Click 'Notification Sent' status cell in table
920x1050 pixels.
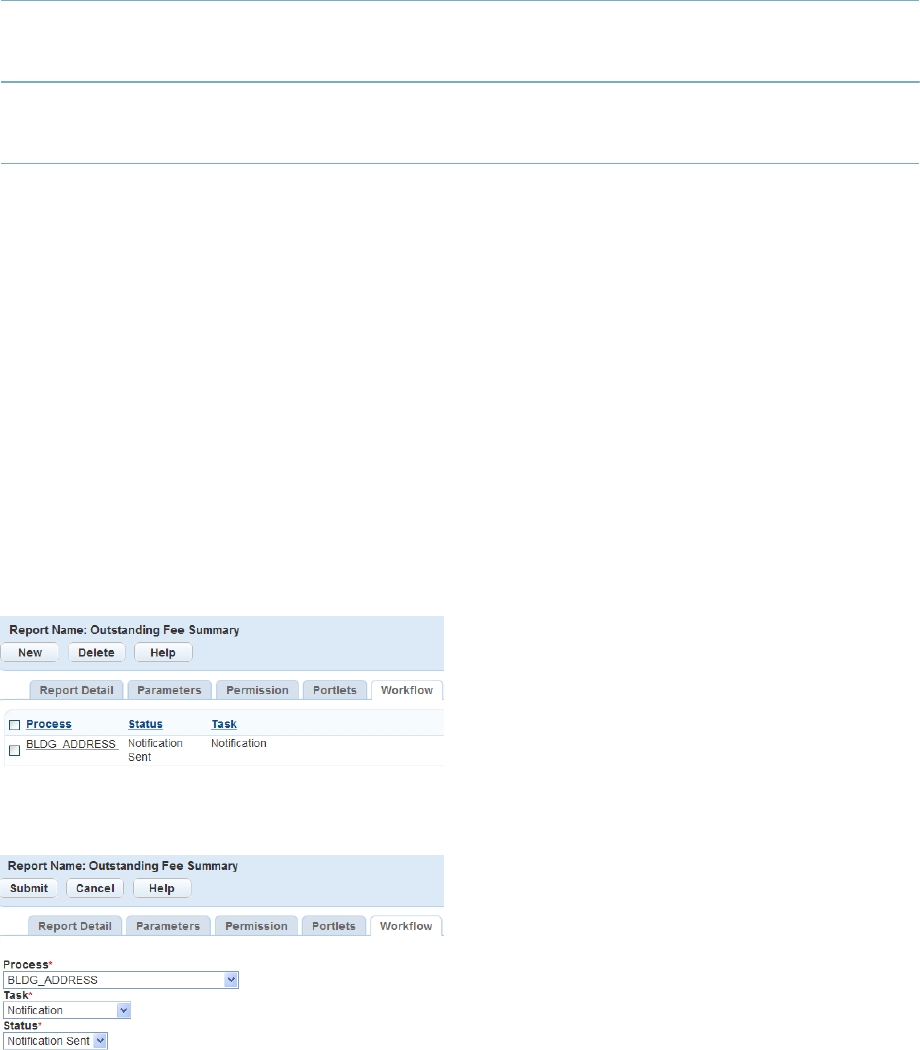pos(155,750)
